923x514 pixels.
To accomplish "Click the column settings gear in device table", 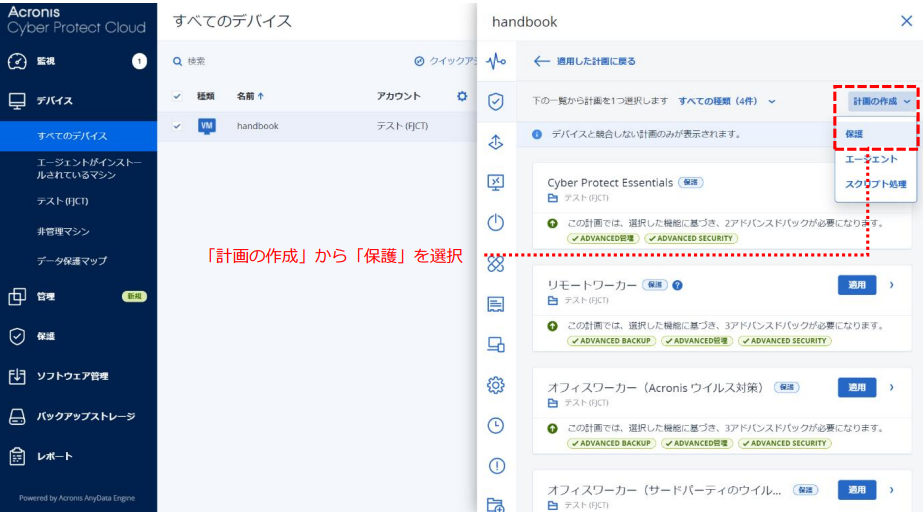I will [462, 96].
